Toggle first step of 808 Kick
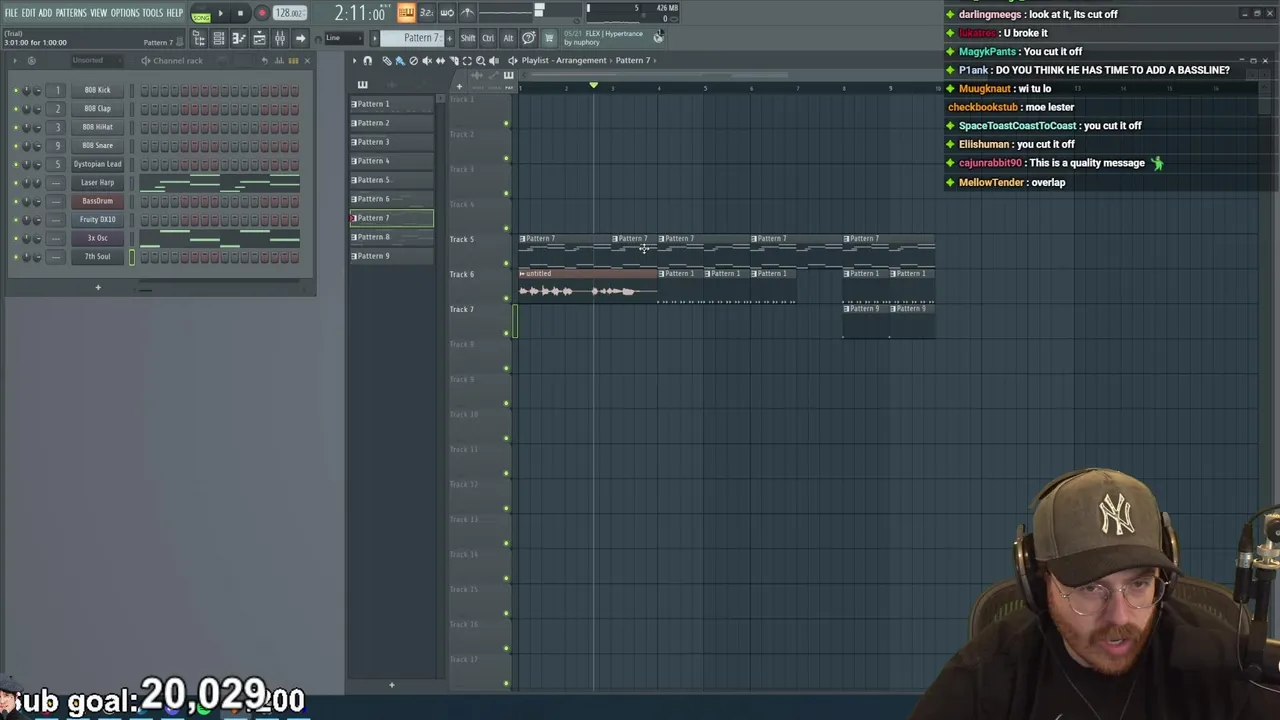The width and height of the screenshot is (1280, 720). 145,90
